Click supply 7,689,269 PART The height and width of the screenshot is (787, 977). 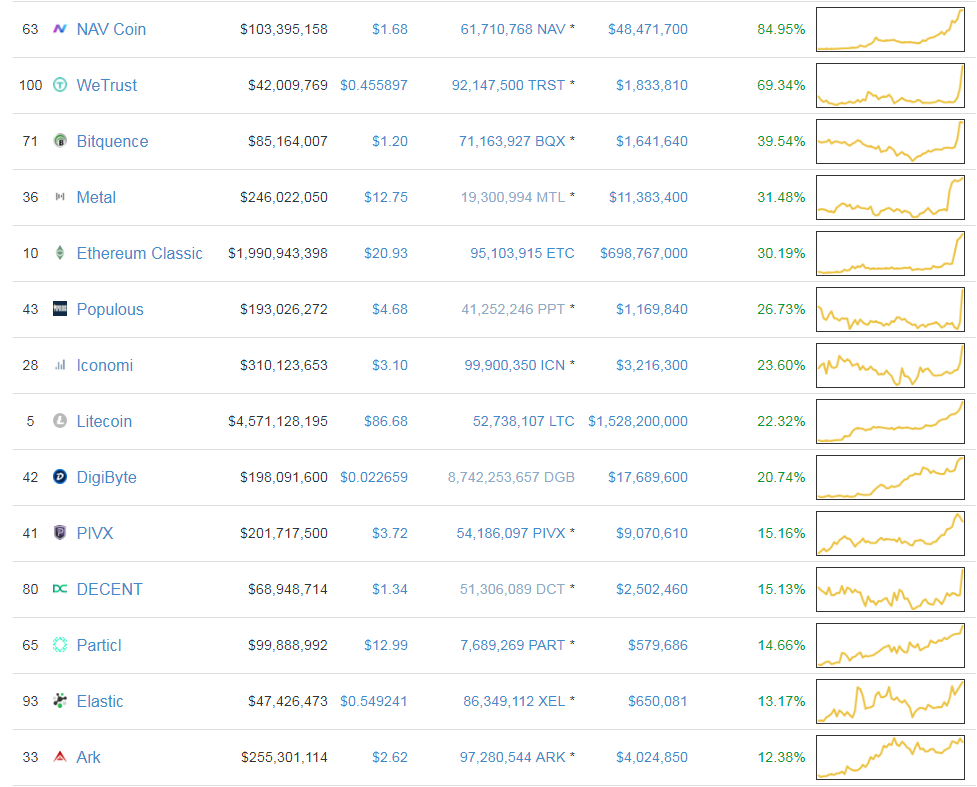tap(512, 646)
